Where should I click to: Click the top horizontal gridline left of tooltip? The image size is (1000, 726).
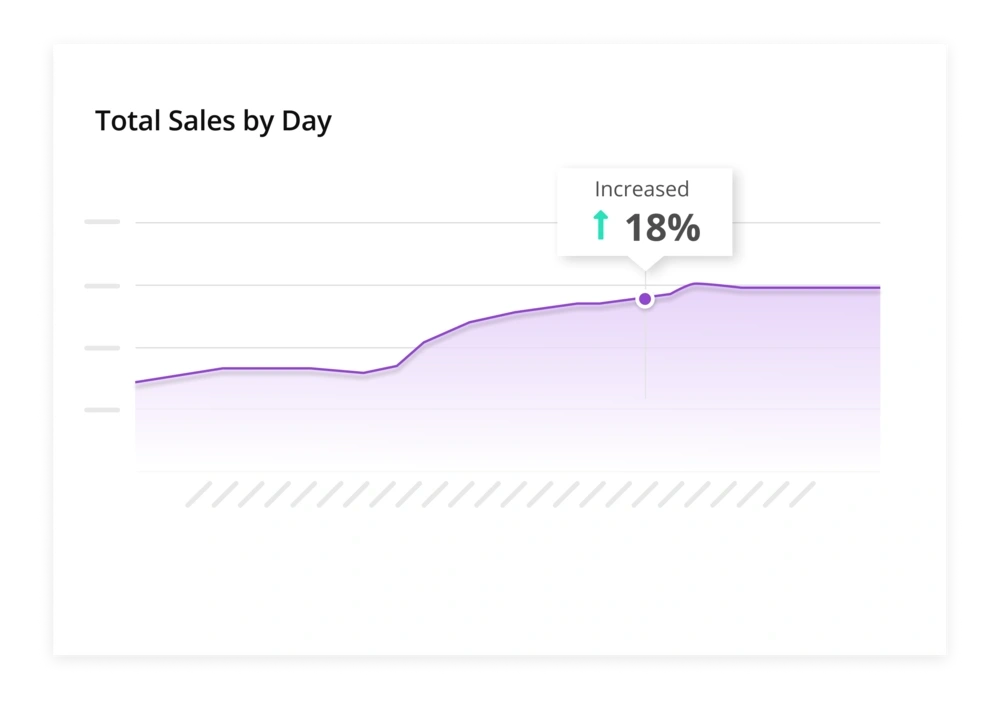click(340, 222)
